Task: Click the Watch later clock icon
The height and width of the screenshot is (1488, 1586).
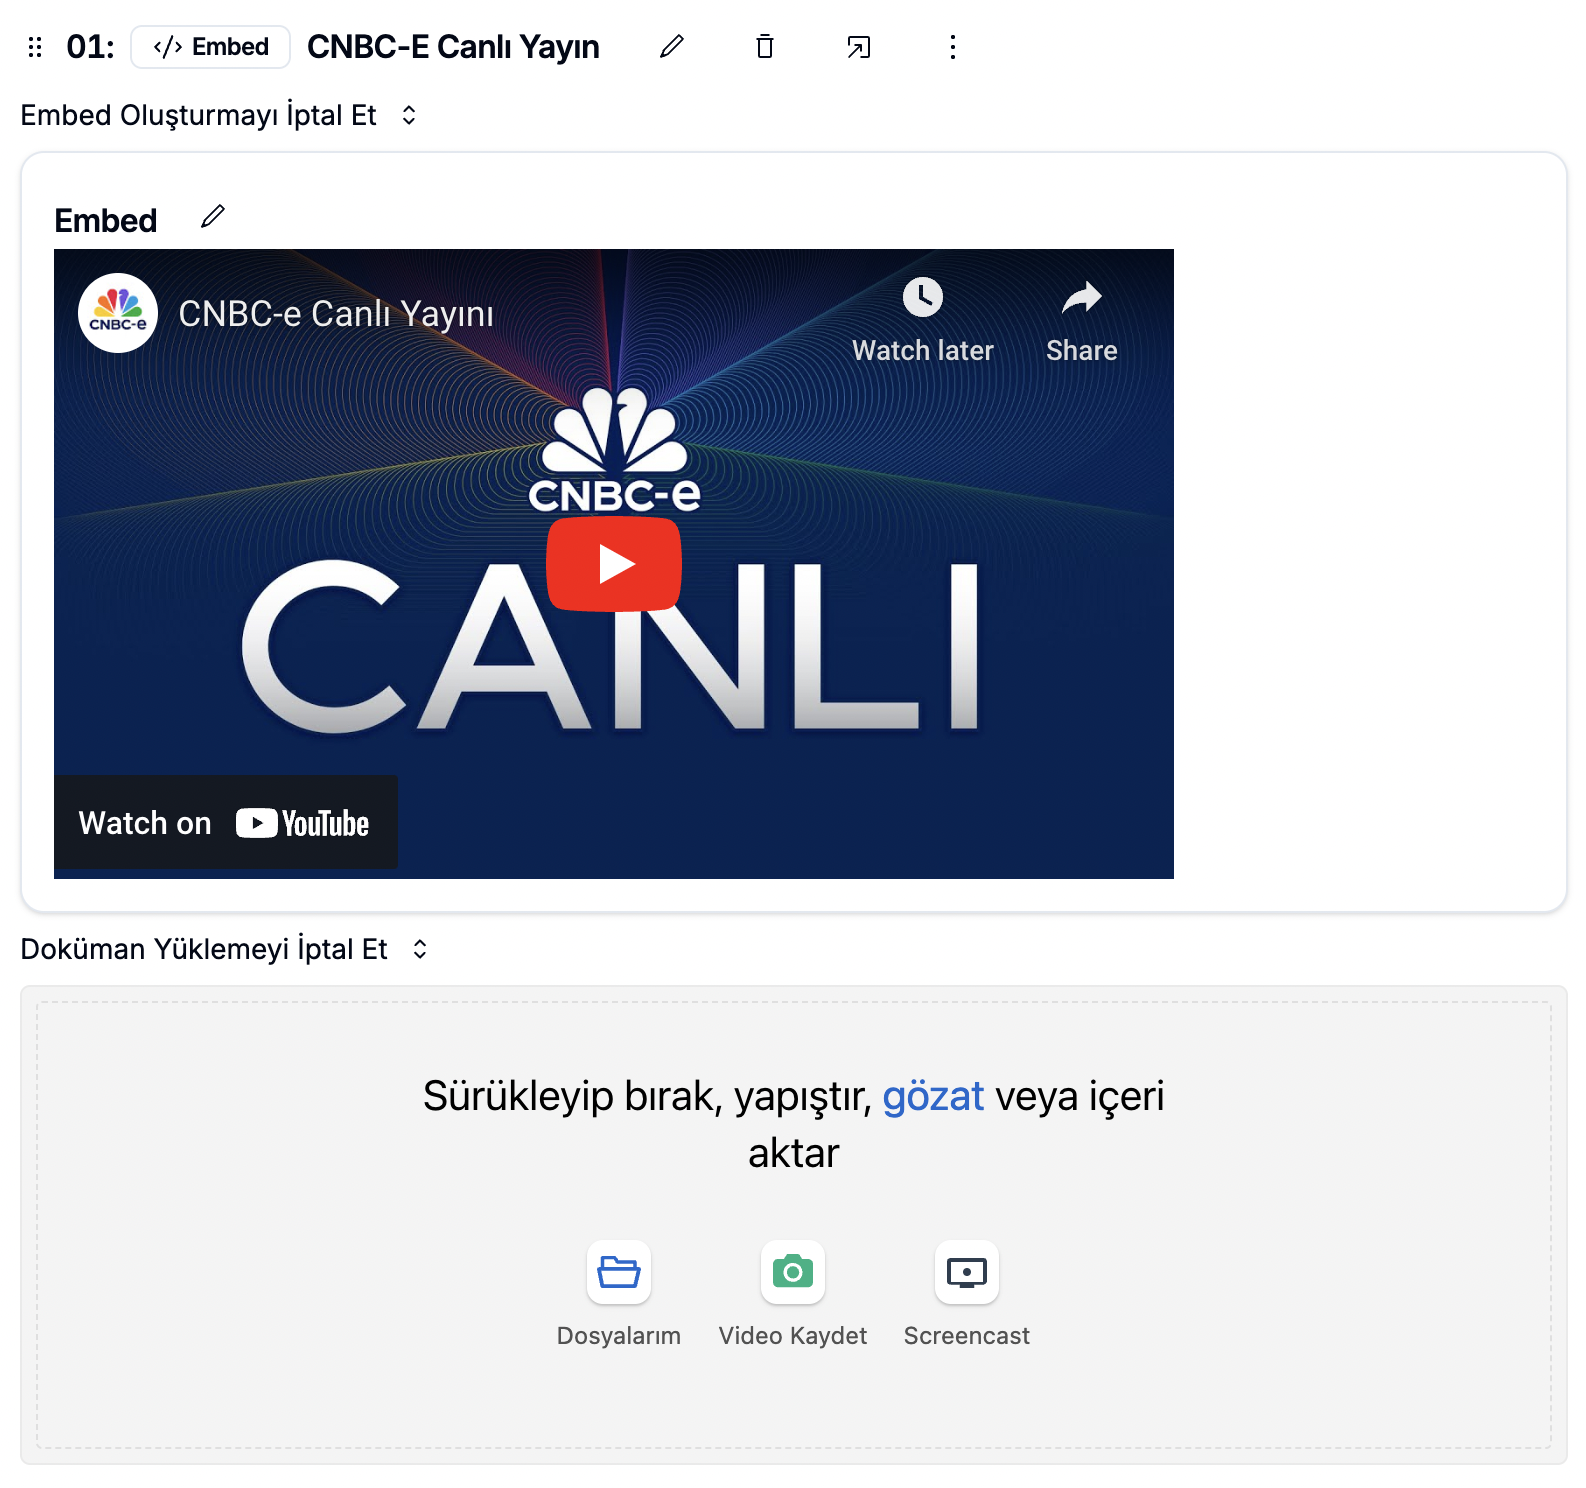Action: coord(922,297)
